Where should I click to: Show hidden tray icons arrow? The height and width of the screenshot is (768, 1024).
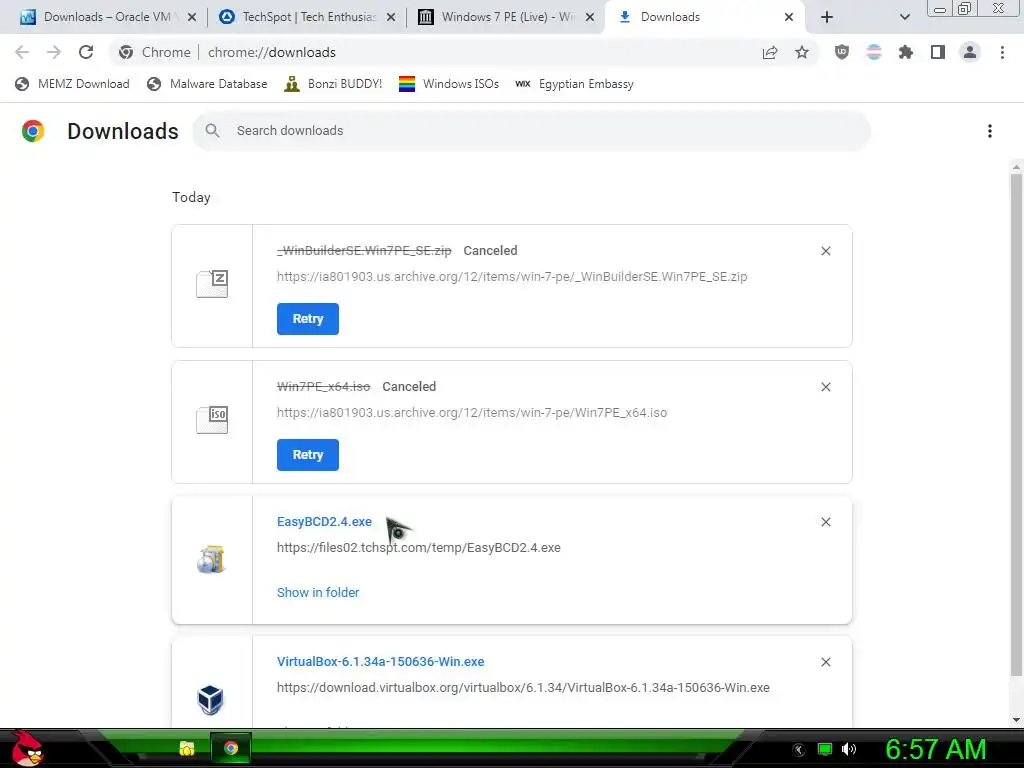(x=799, y=750)
